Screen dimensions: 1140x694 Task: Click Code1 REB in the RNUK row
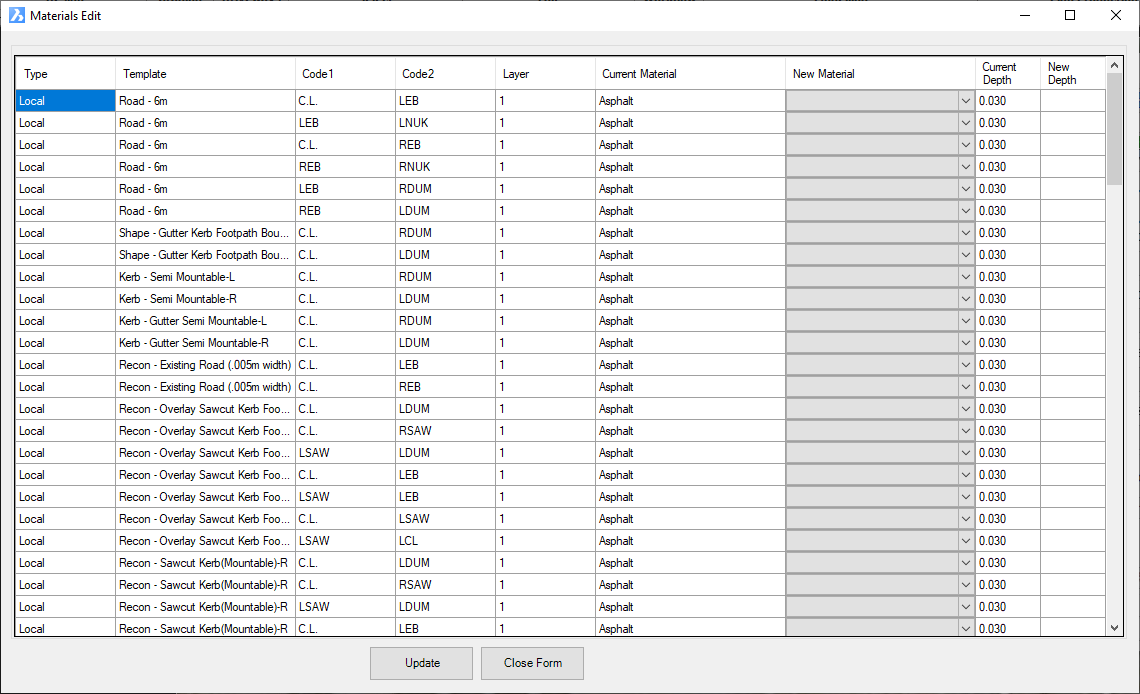345,167
